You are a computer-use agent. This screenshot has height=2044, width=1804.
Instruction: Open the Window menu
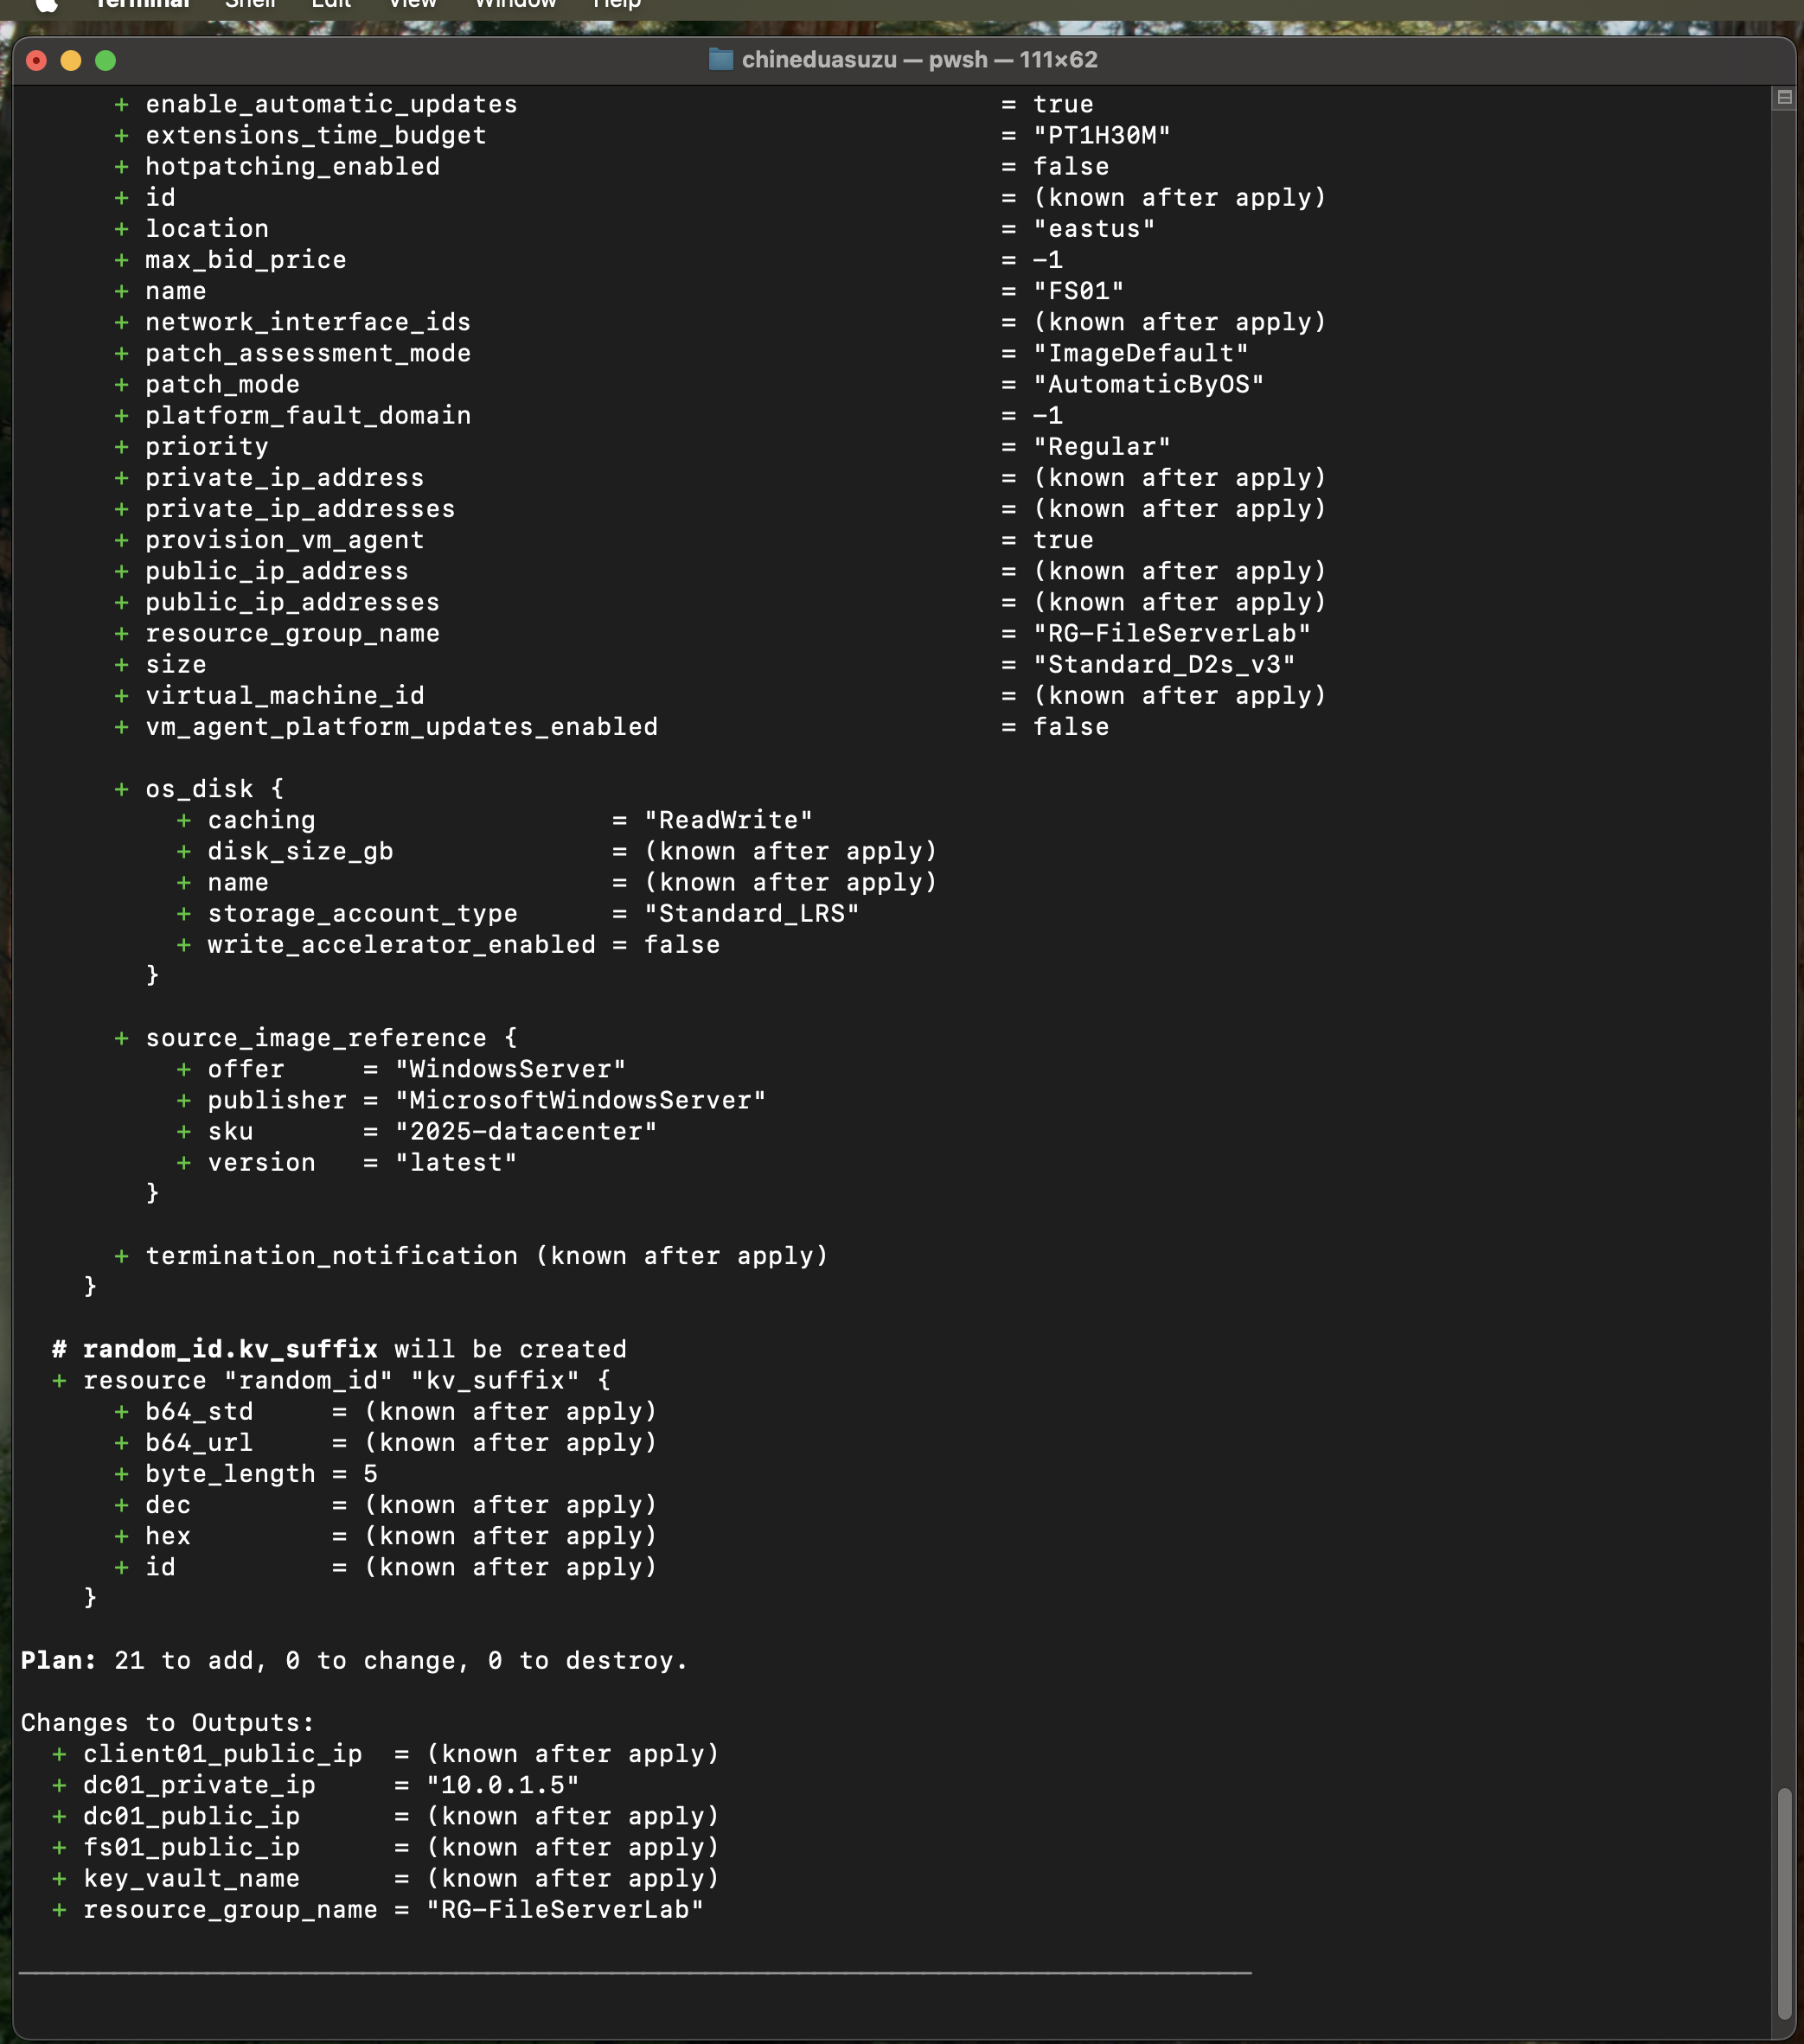[515, 4]
